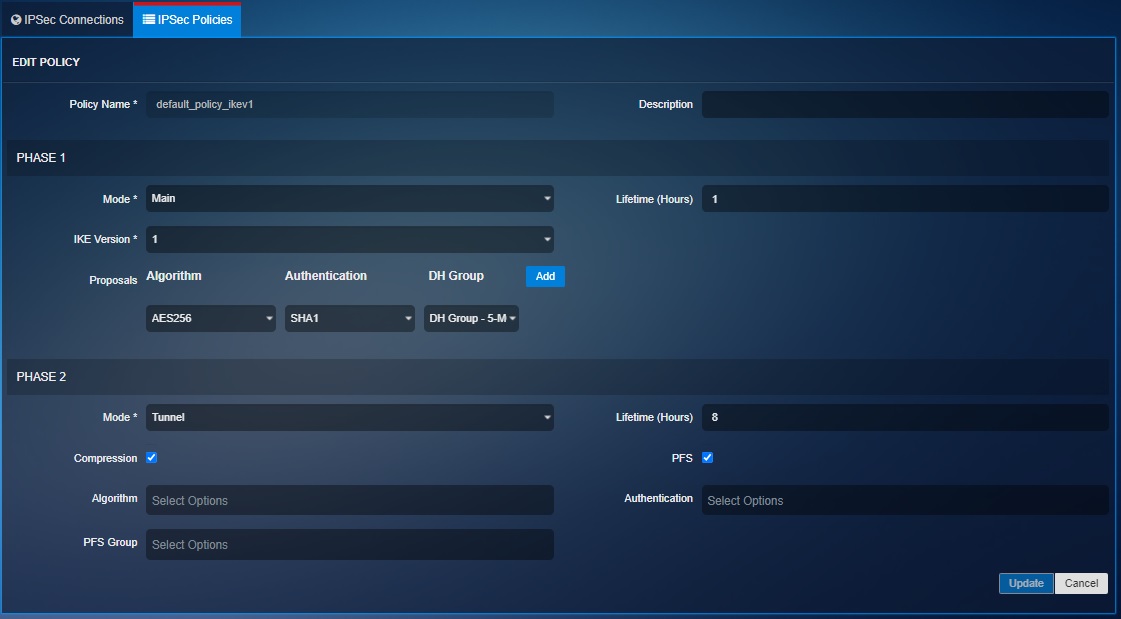Open the DH Group - 5 dropdown
The height and width of the screenshot is (619, 1121).
tap(471, 319)
